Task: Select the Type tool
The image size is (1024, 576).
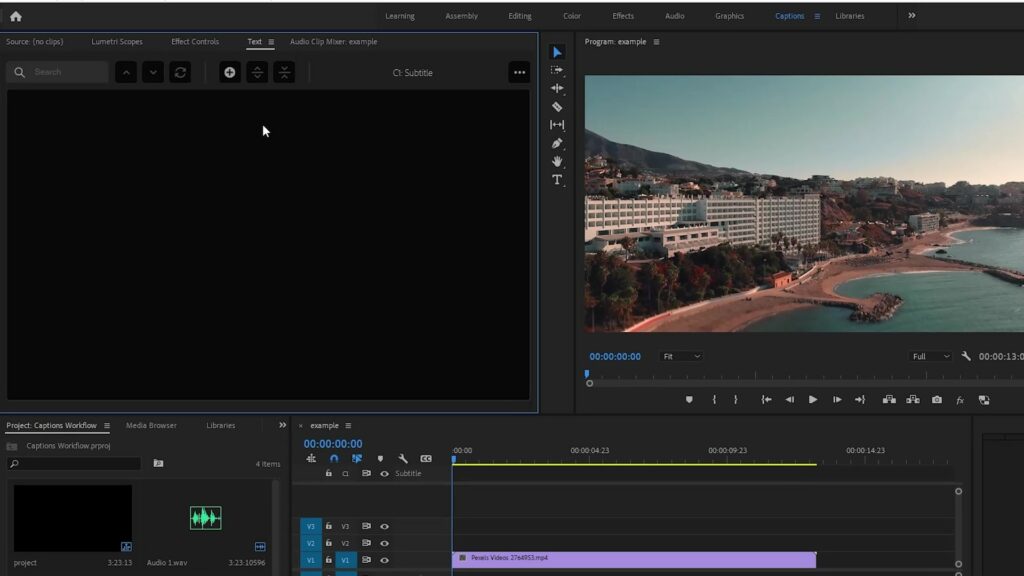Action: click(557, 180)
